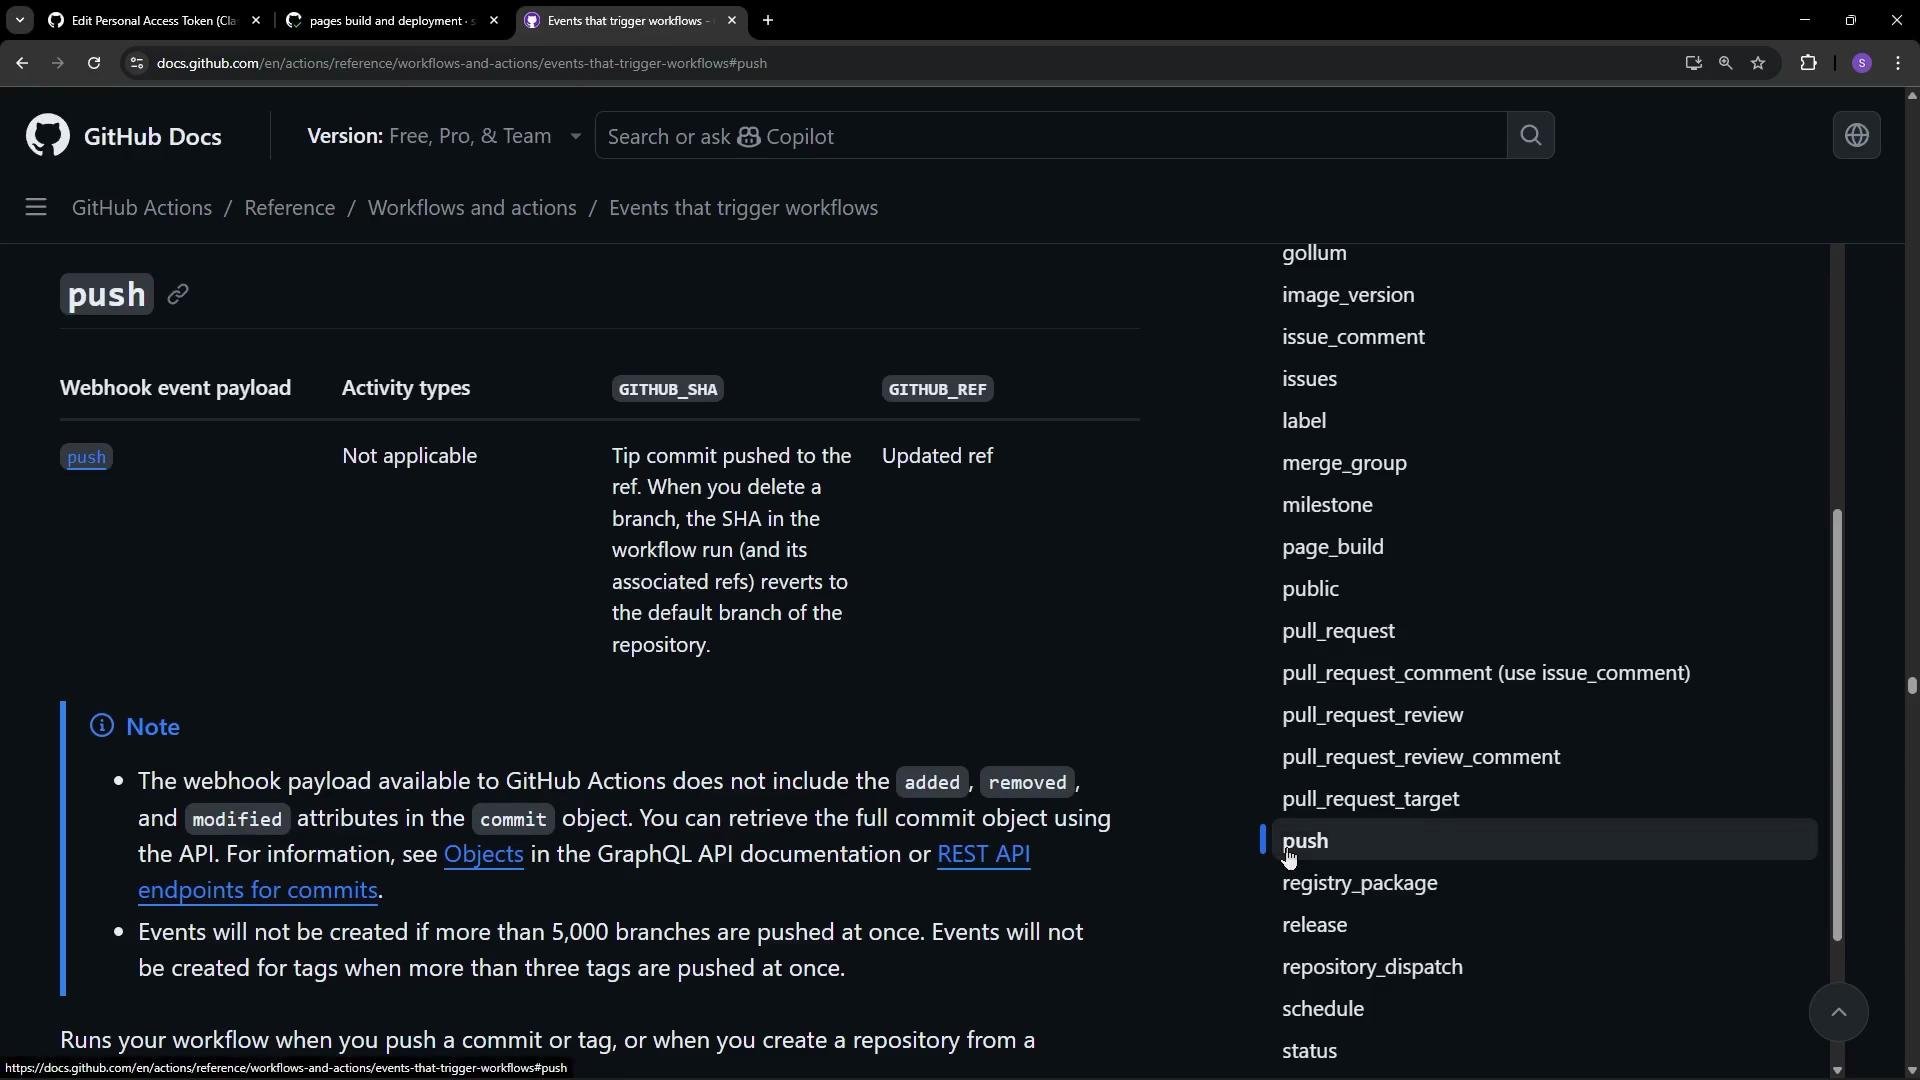Click the Search or ask Copilot field
This screenshot has width=1920, height=1080.
pos(1050,135)
